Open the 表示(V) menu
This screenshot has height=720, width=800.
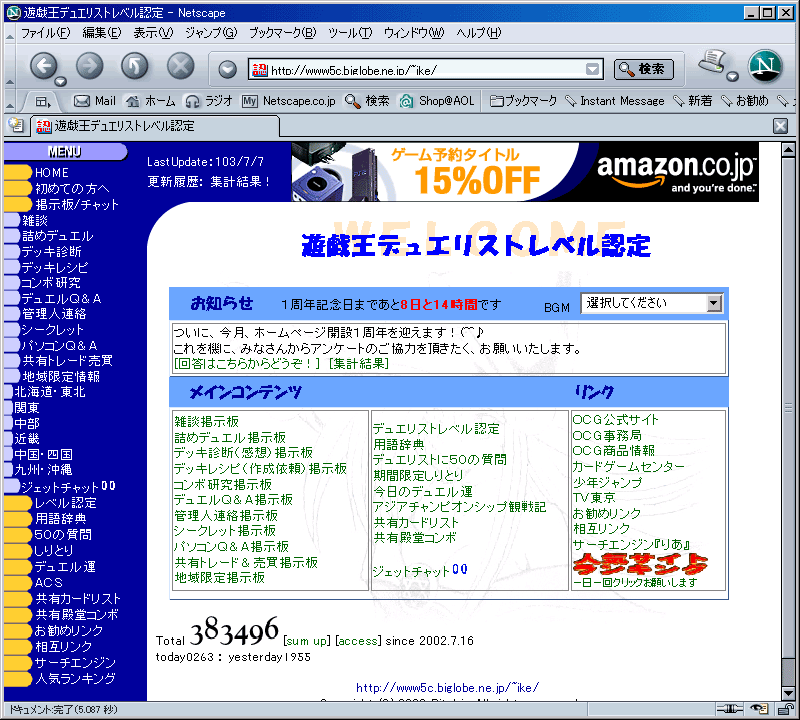point(153,33)
